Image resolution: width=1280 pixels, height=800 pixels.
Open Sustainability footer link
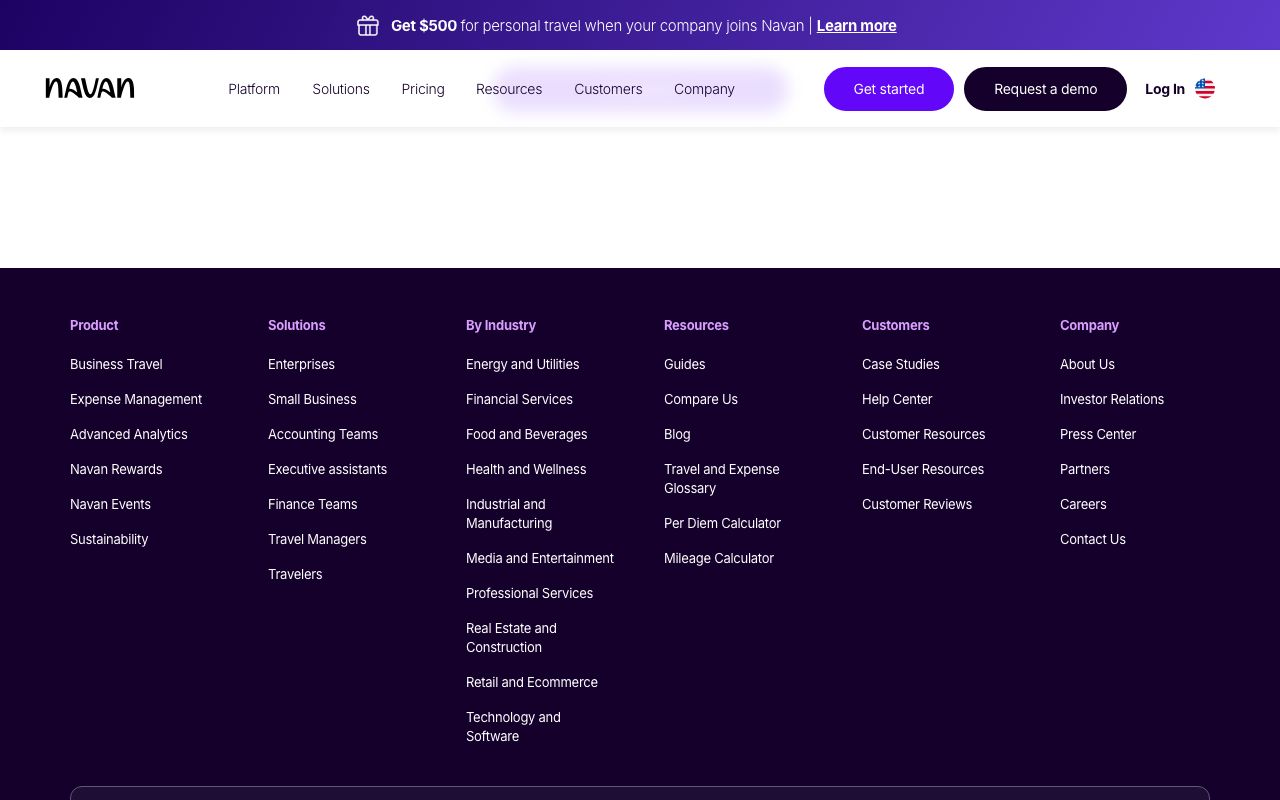[x=109, y=540]
